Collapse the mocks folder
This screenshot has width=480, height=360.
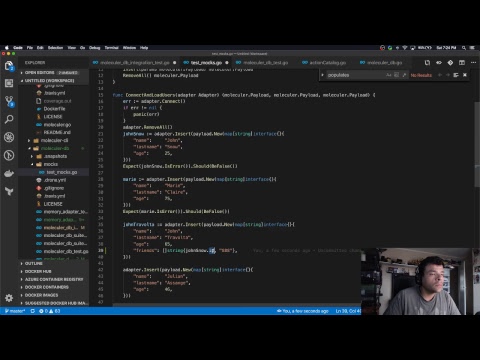click(53, 164)
